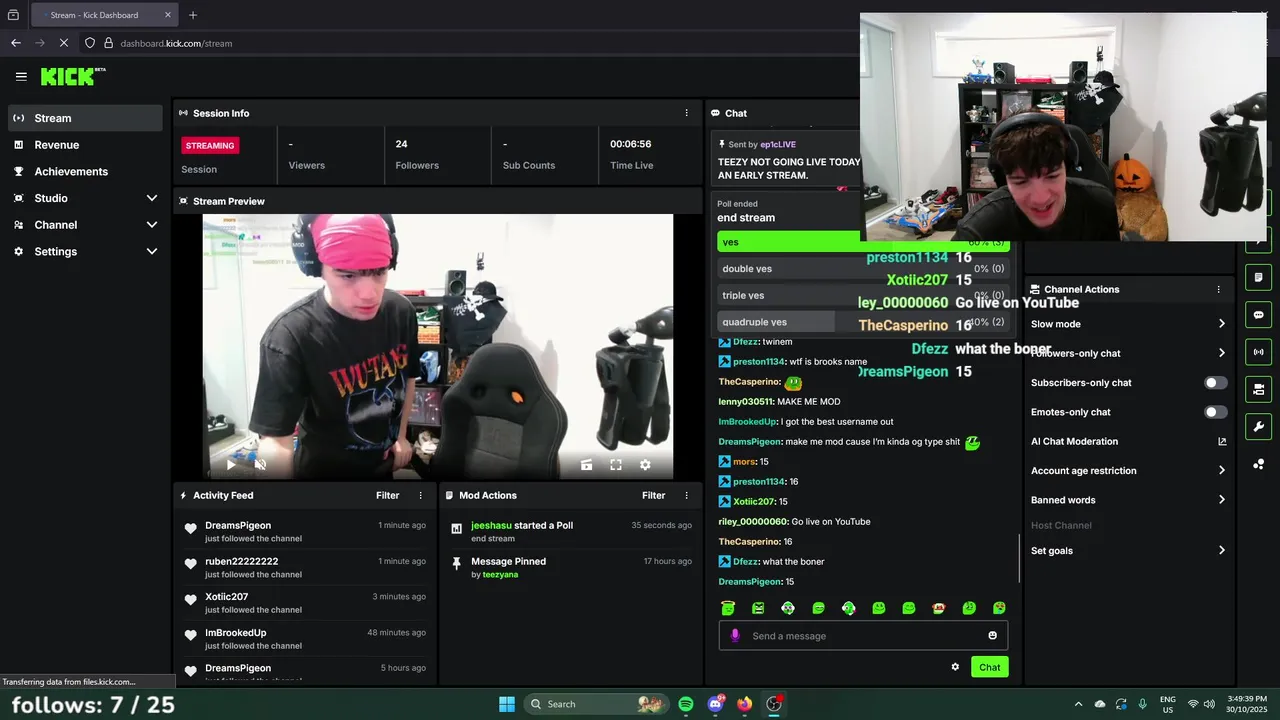Go to Stream in sidebar
This screenshot has width=1280, height=720.
pyautogui.click(x=84, y=118)
